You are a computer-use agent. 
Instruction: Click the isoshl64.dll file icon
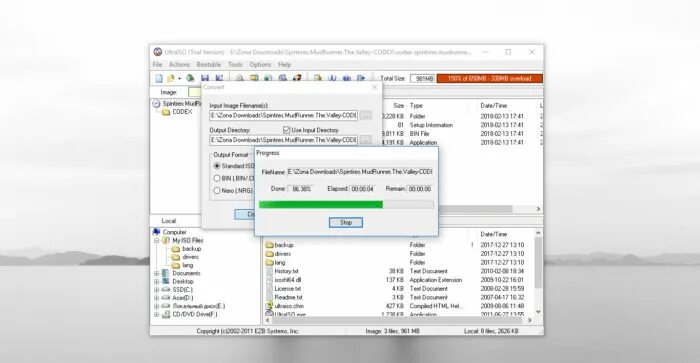tap(269, 280)
